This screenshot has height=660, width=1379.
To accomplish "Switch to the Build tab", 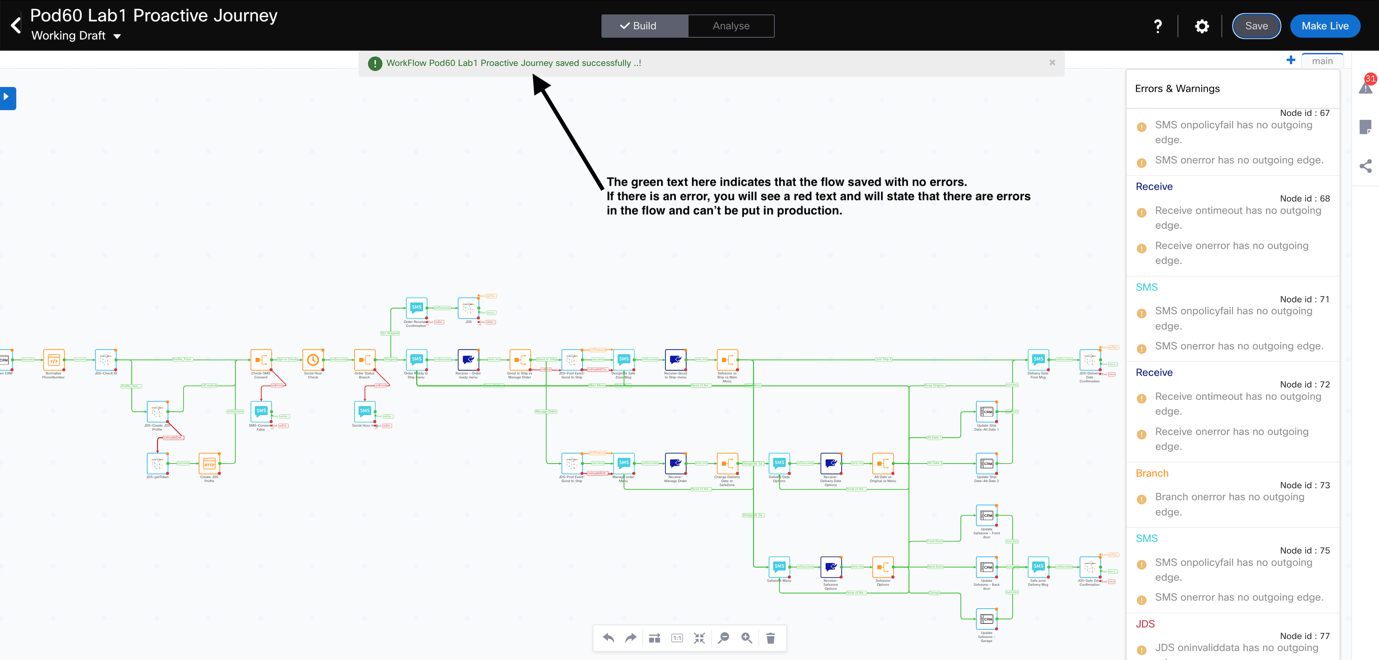I will (644, 26).
